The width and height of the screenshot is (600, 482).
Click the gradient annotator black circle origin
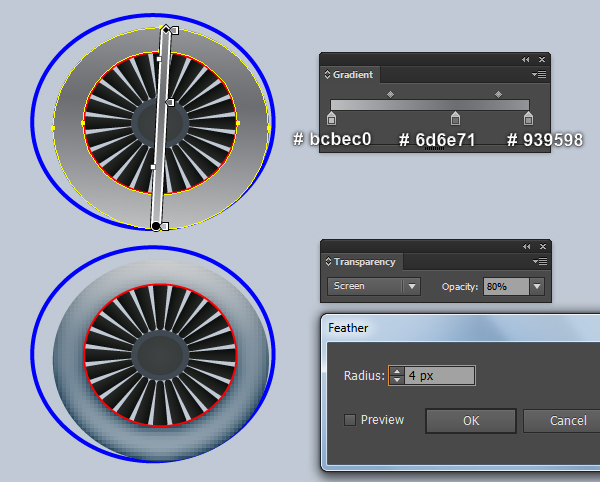point(156,226)
